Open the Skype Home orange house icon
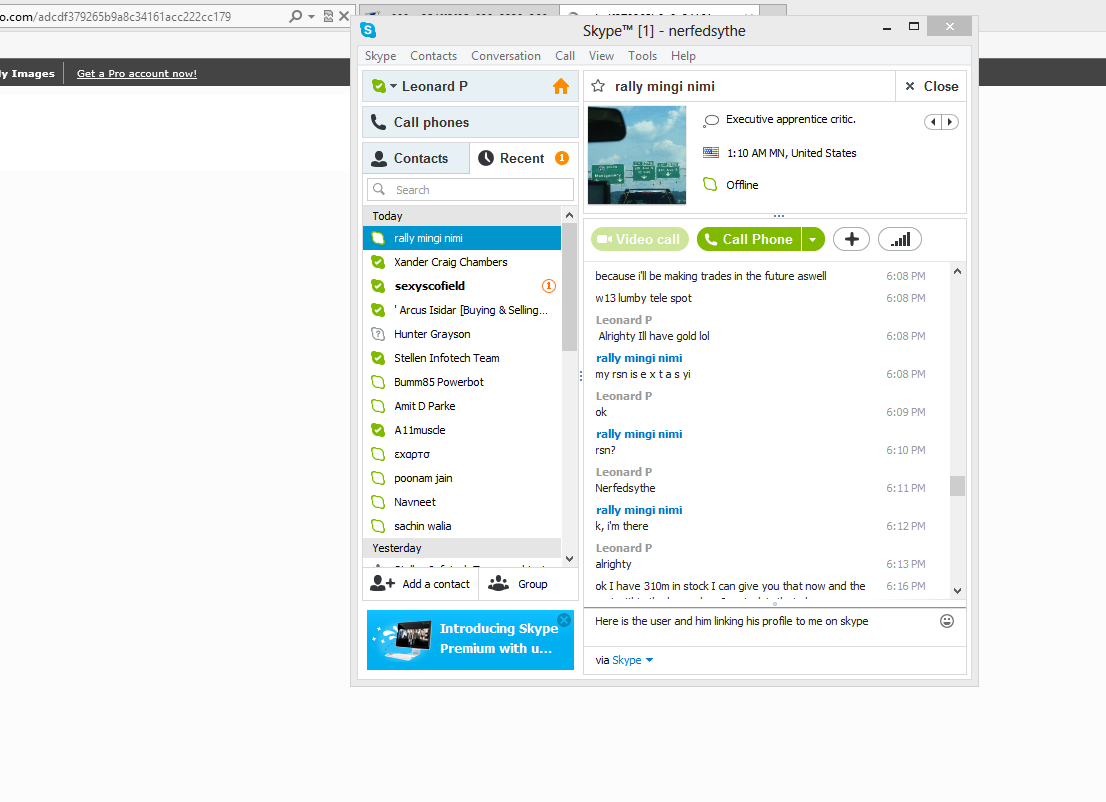The image size is (1106, 802). click(561, 86)
